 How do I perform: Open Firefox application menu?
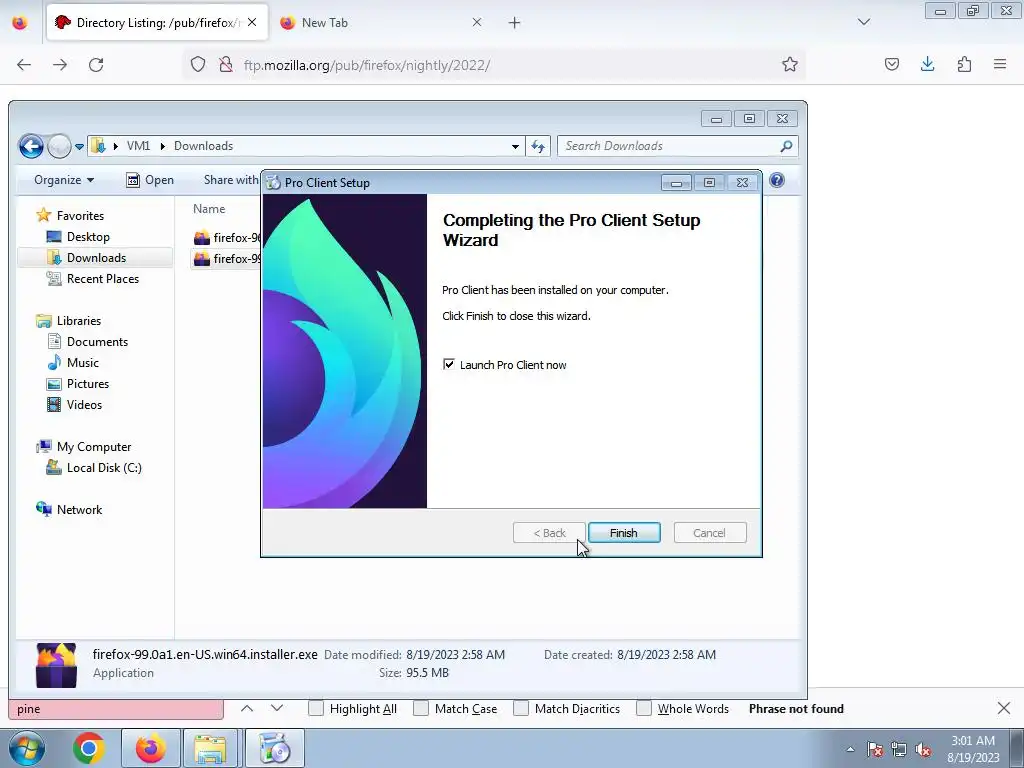(1000, 64)
